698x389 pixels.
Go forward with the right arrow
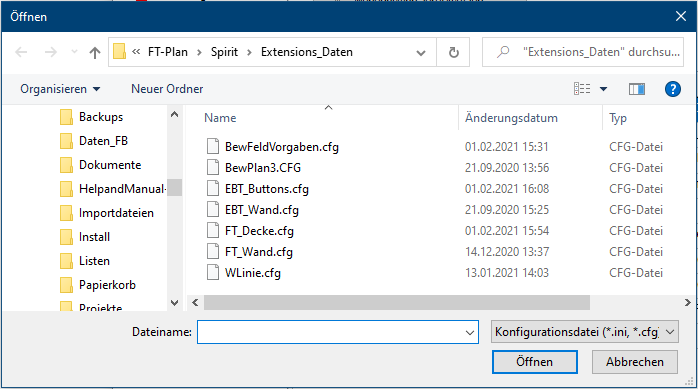[51, 53]
